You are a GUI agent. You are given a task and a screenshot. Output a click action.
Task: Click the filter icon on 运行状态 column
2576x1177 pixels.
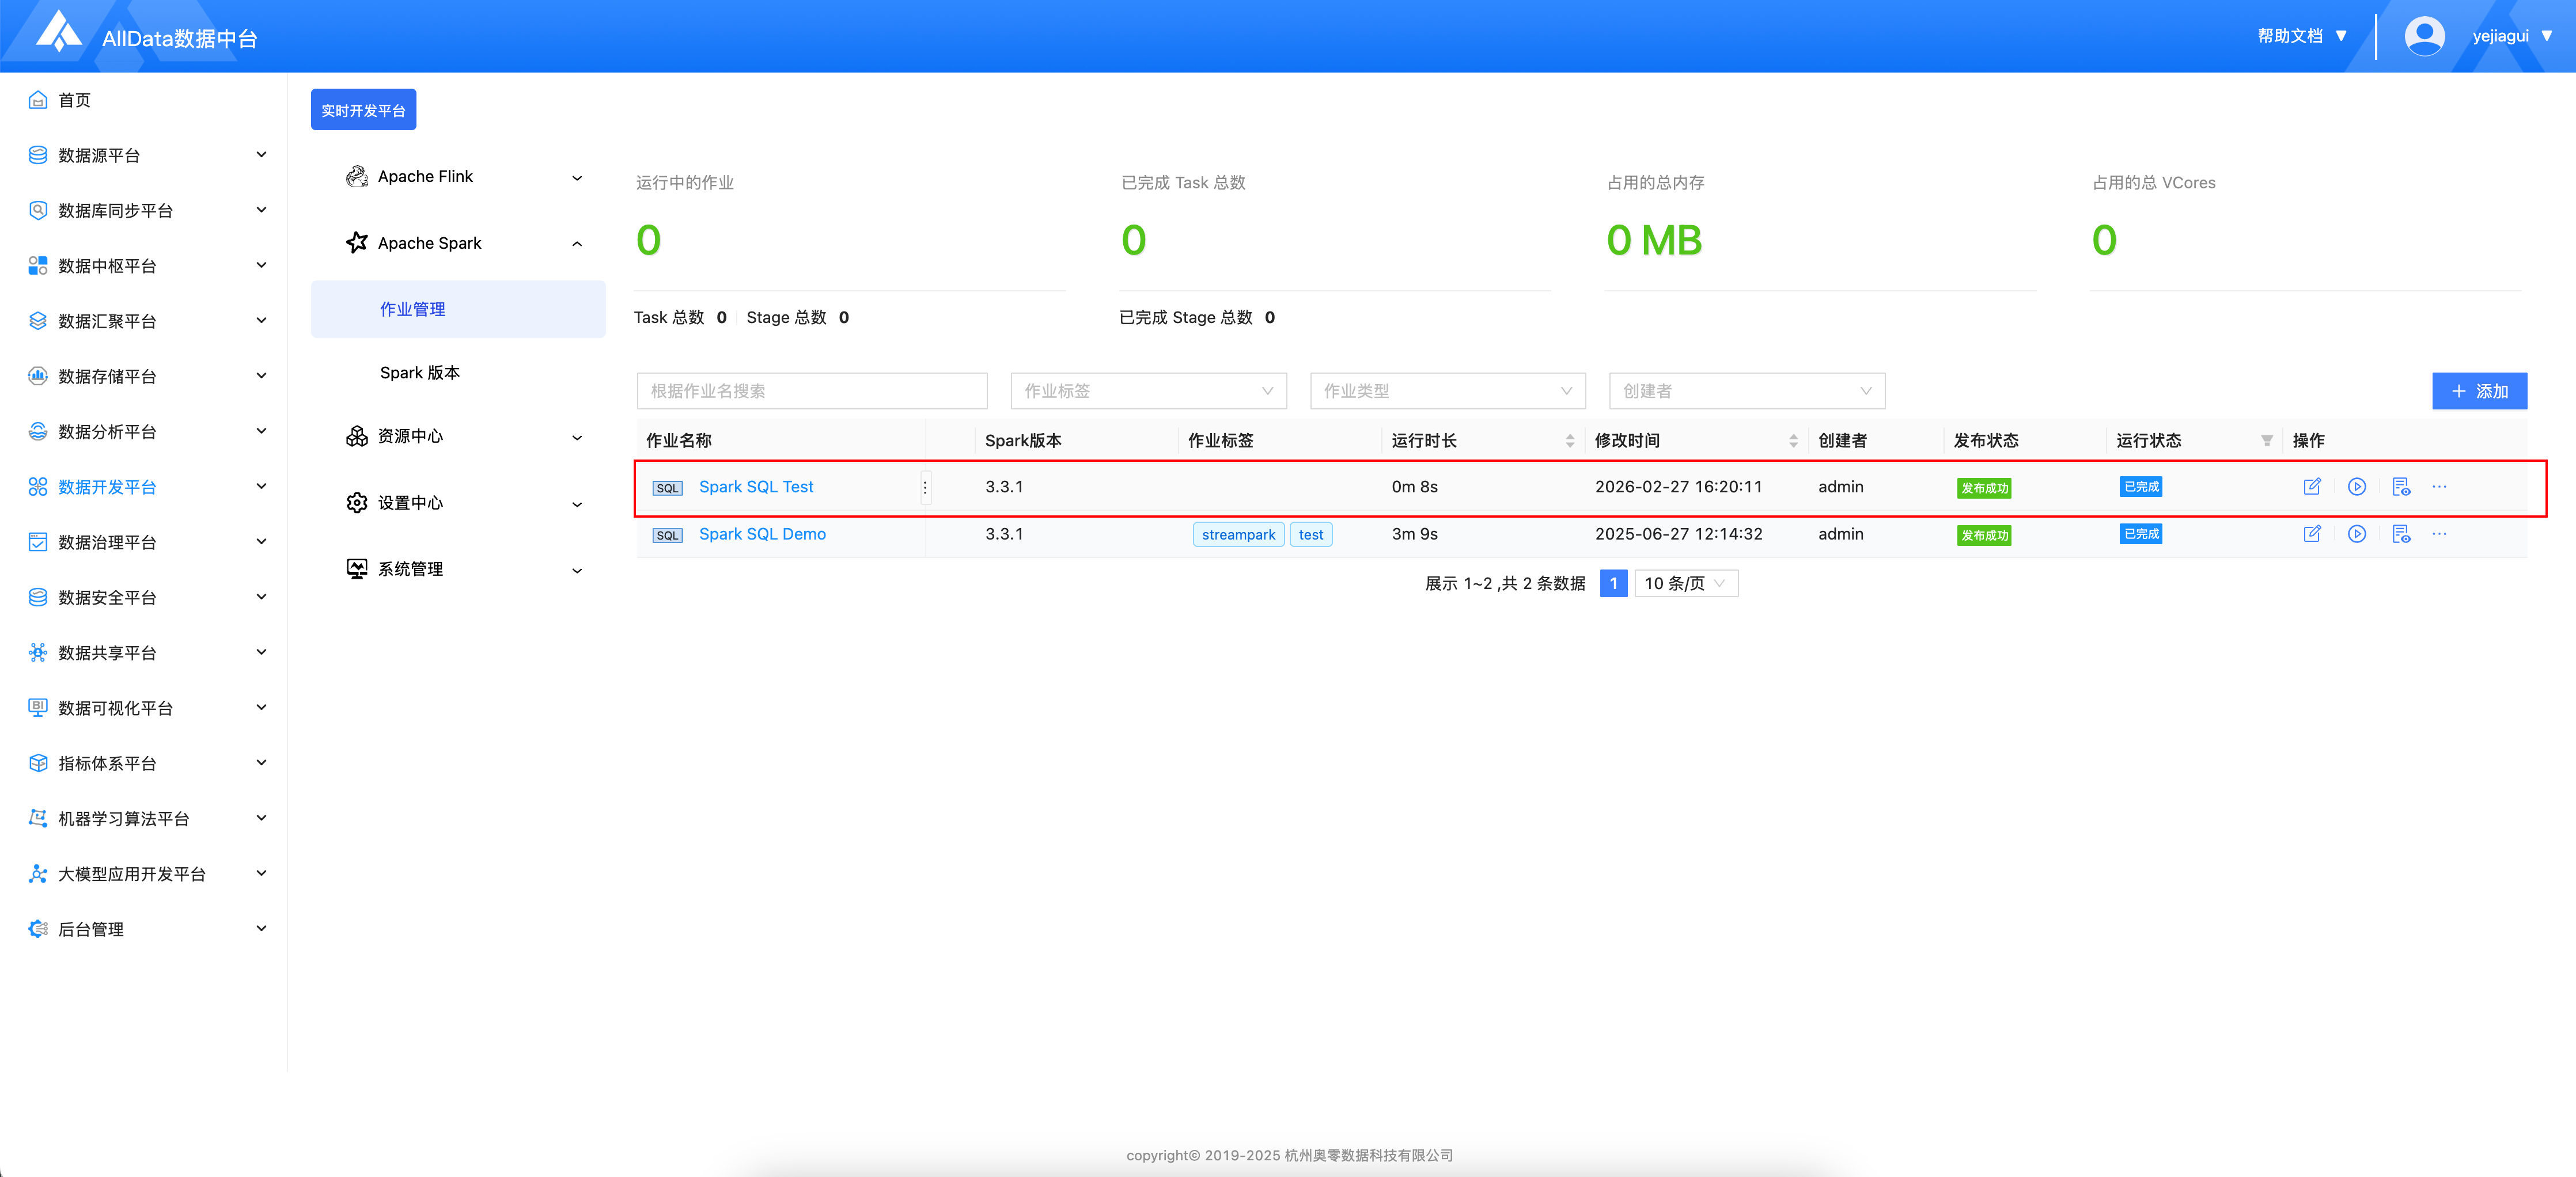(2266, 441)
